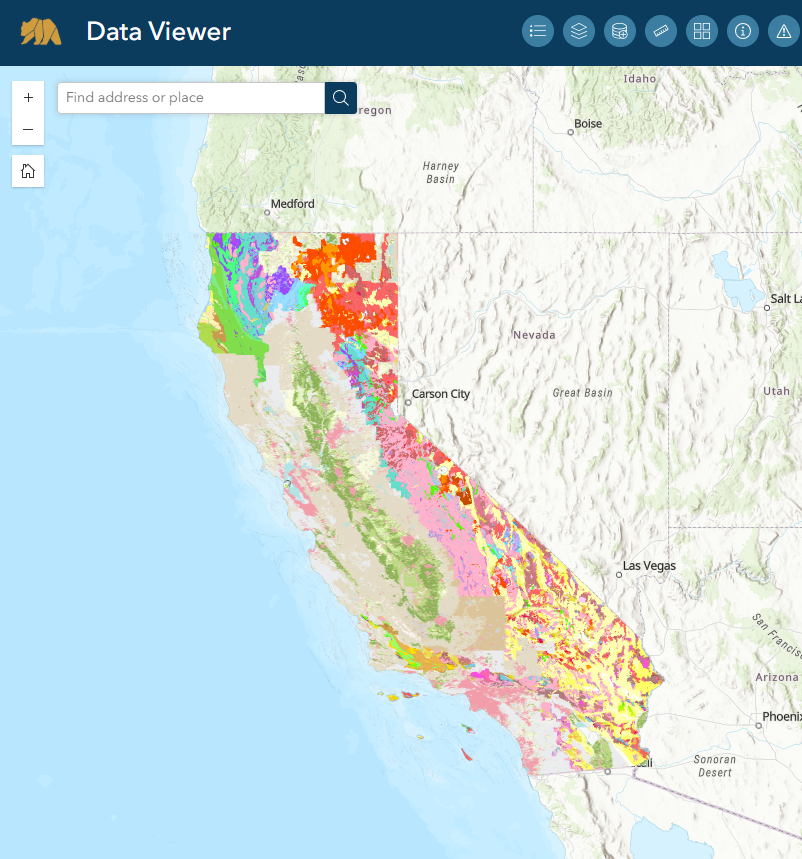Click the Carson City map label
Image resolution: width=802 pixels, height=859 pixels.
tap(439, 394)
